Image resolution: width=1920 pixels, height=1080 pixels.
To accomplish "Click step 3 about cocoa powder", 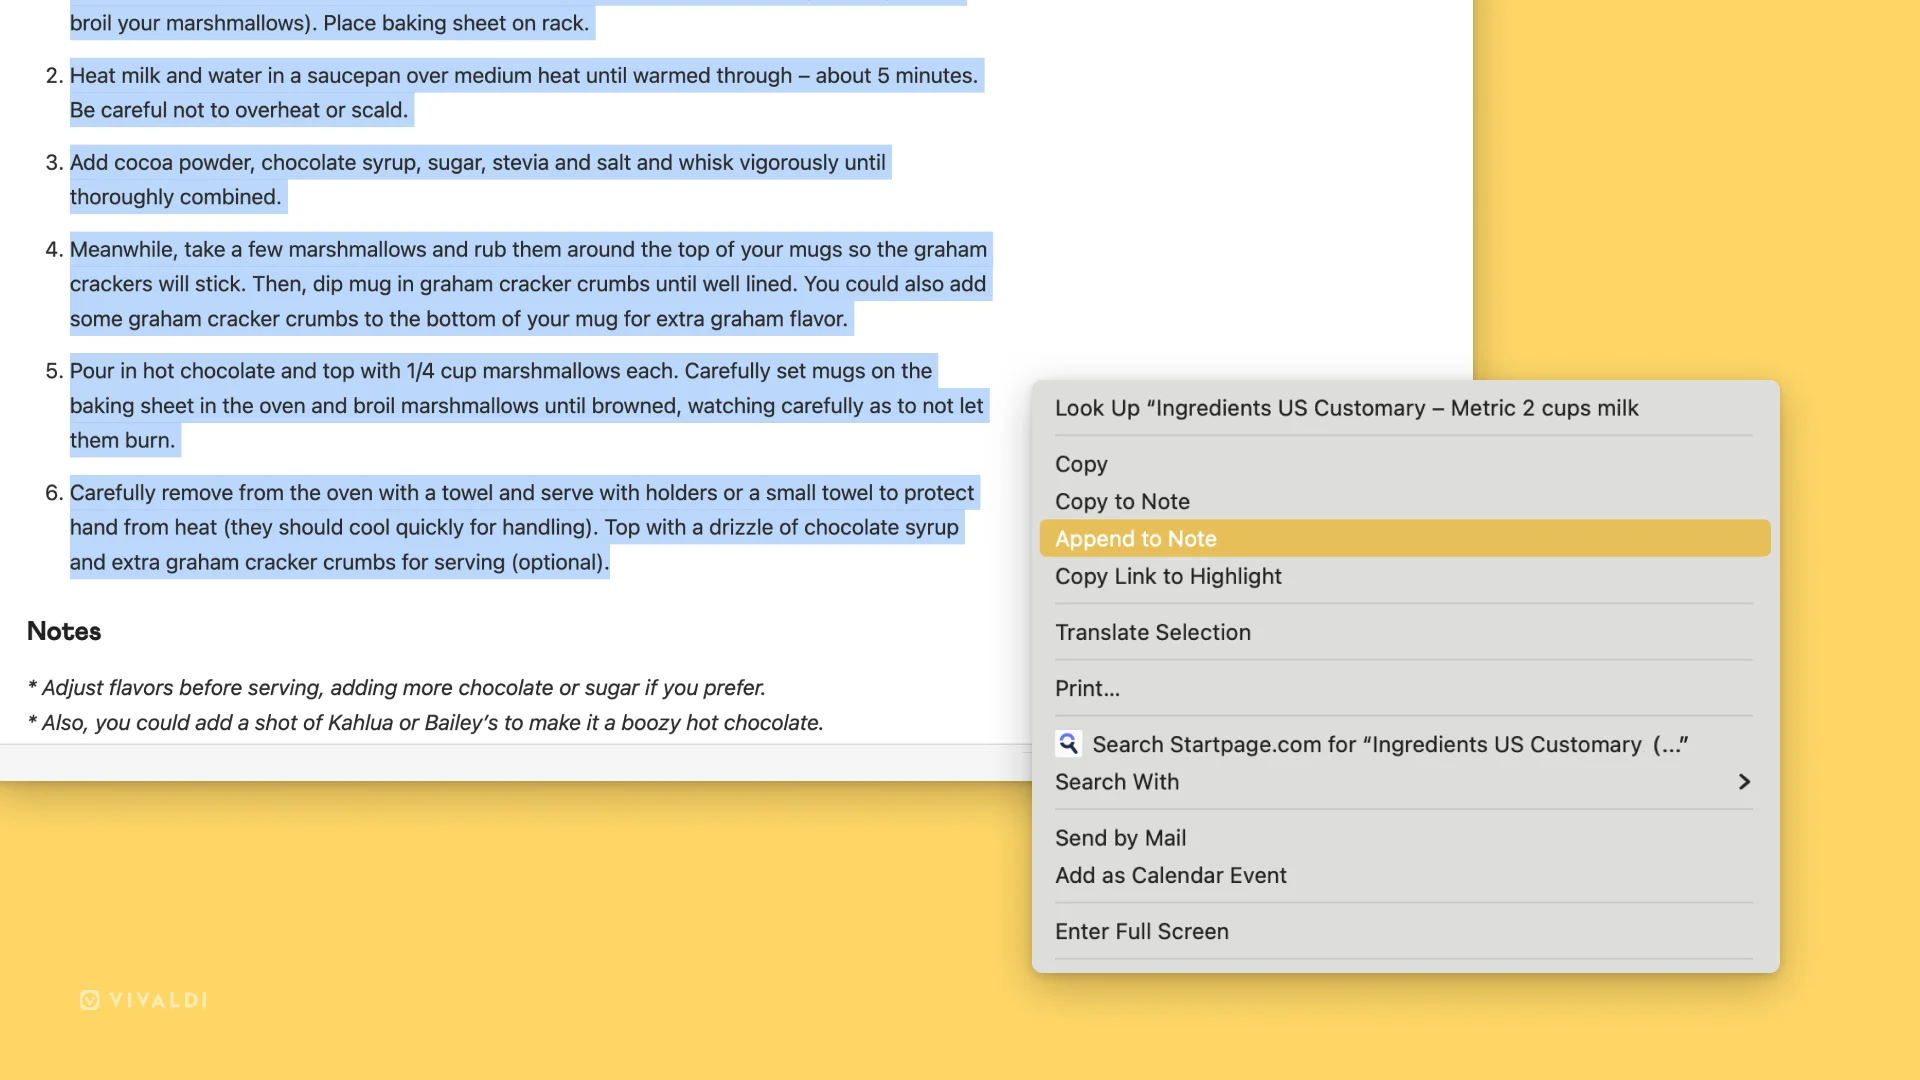I will [477, 163].
